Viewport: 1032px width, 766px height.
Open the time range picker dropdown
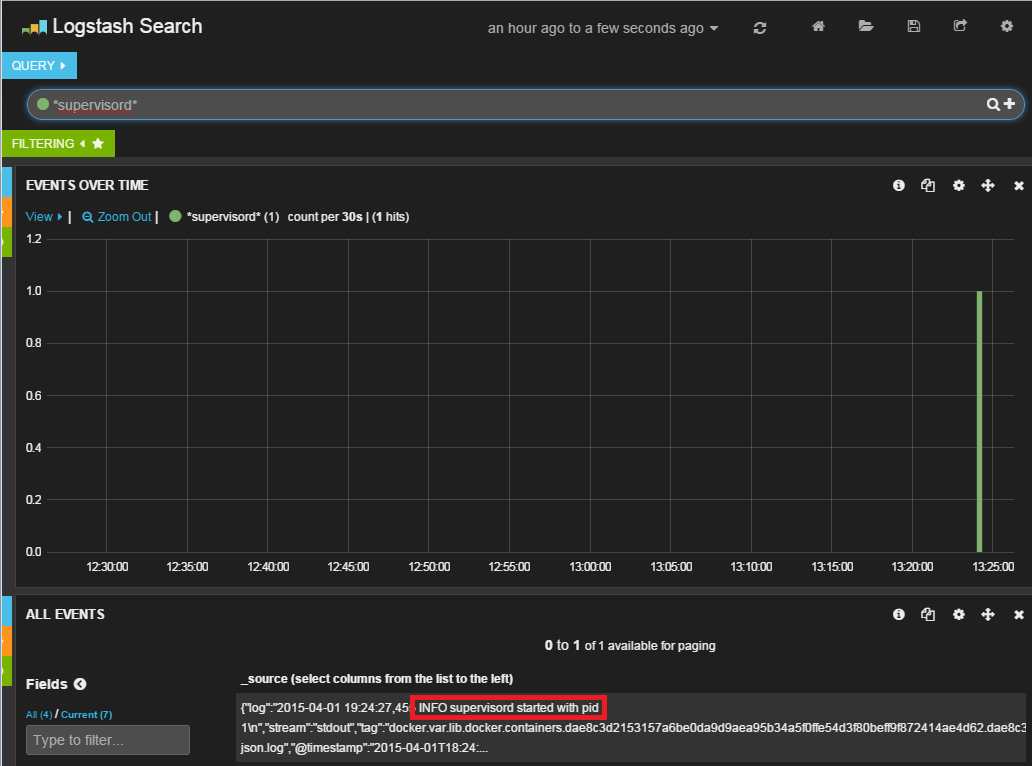pyautogui.click(x=603, y=28)
